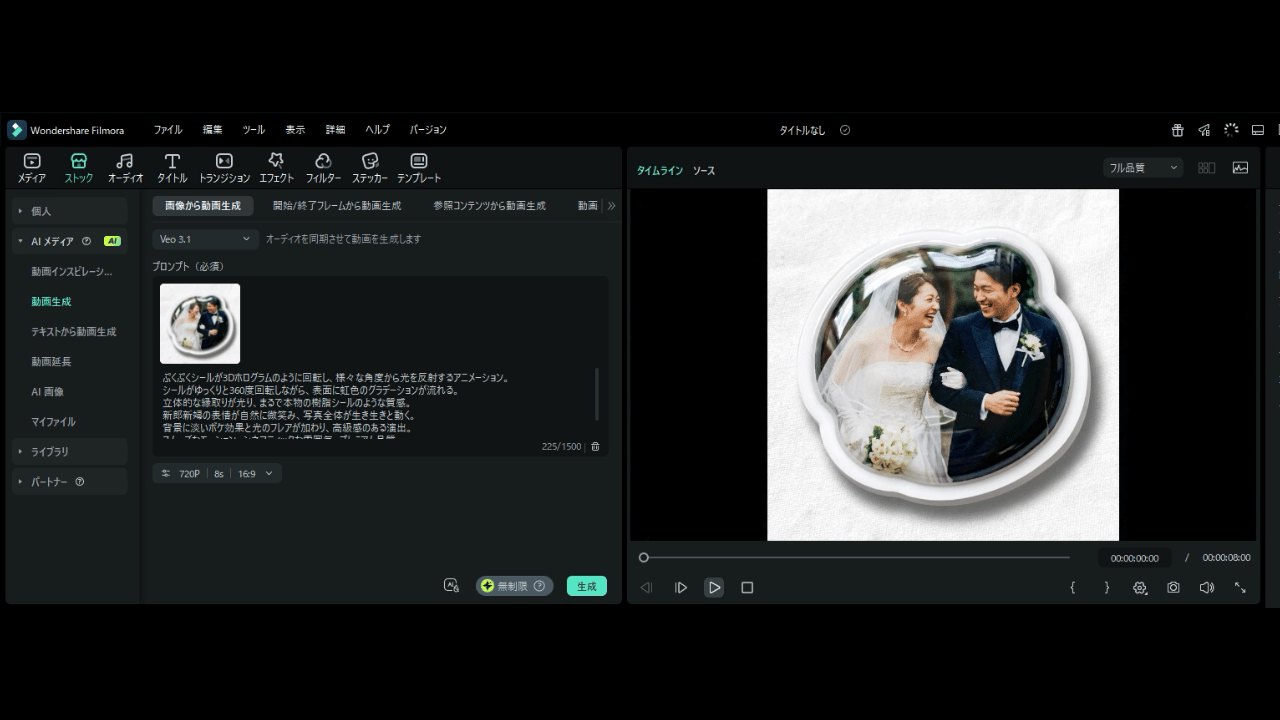Open the gift box icon in the title bar
The image size is (1280, 720).
tap(1178, 130)
